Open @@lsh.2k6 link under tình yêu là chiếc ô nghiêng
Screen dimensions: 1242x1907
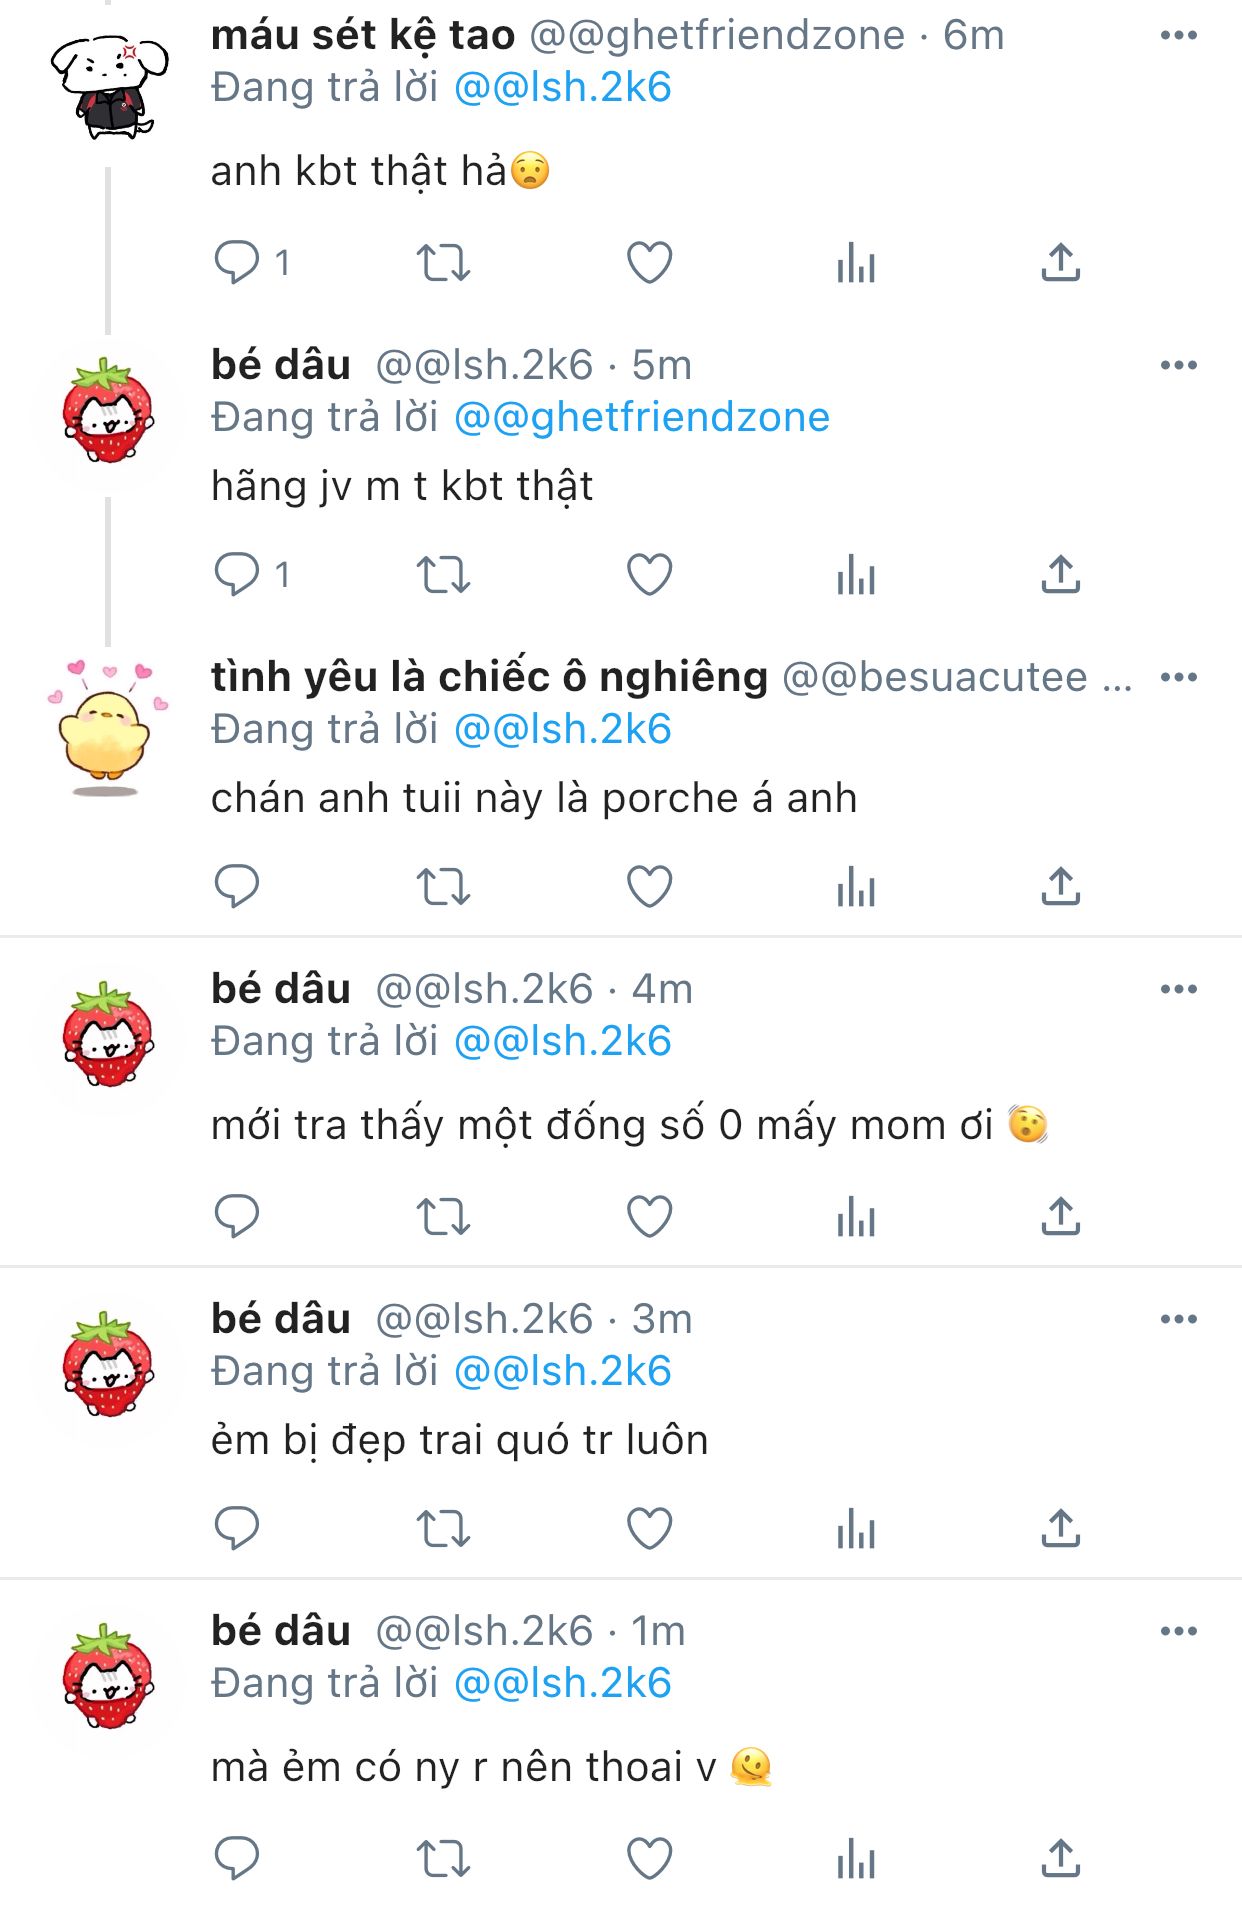point(563,729)
